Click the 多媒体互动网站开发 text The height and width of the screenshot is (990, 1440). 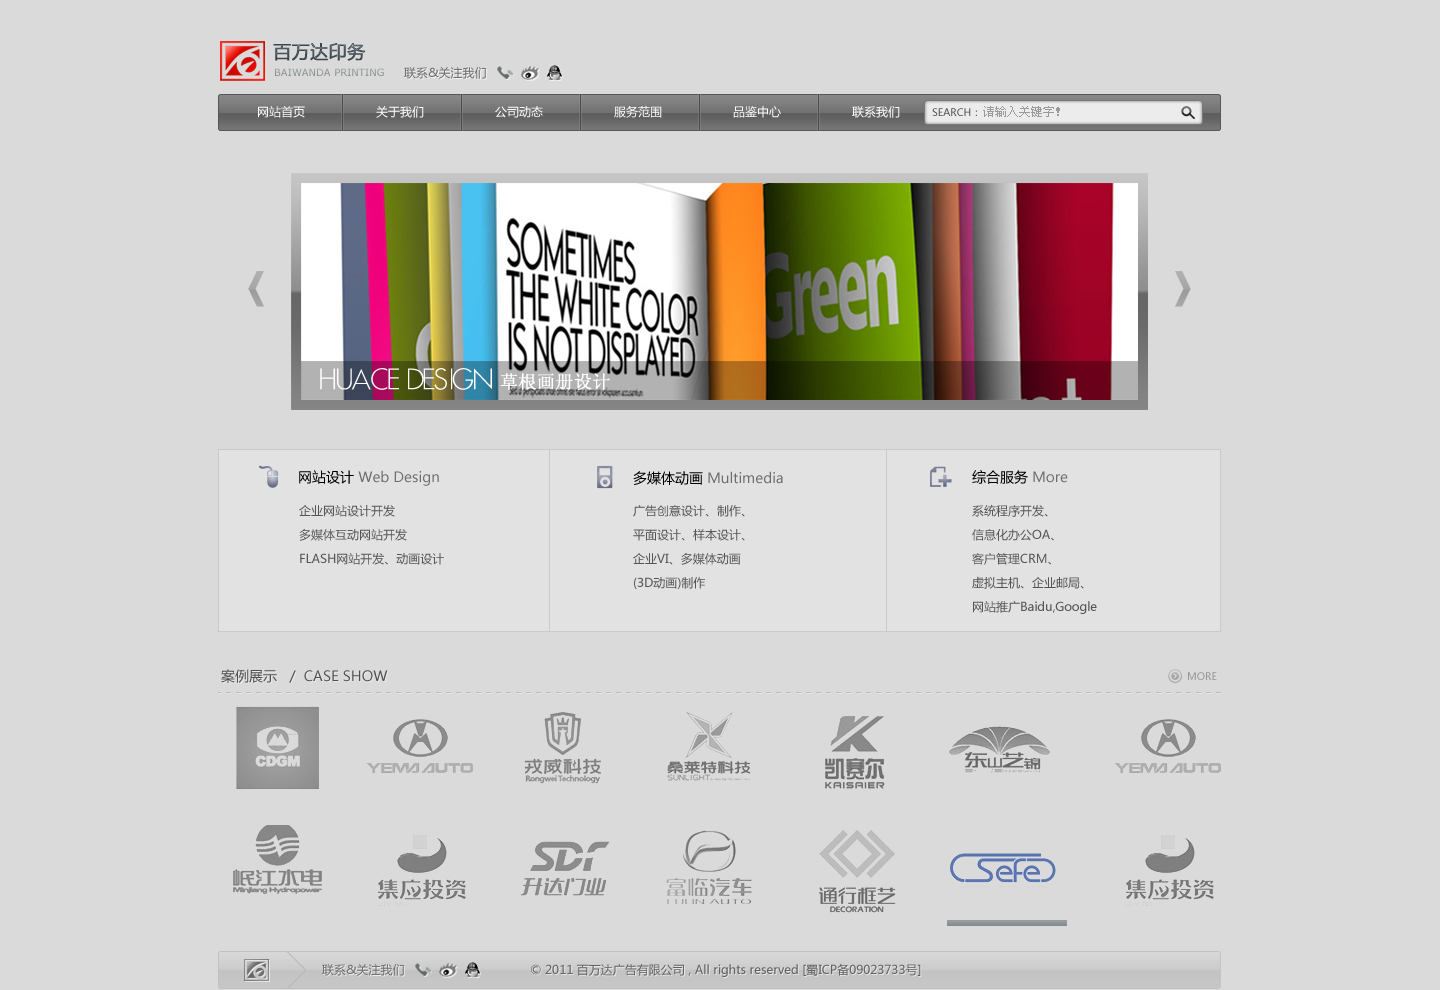tap(353, 535)
